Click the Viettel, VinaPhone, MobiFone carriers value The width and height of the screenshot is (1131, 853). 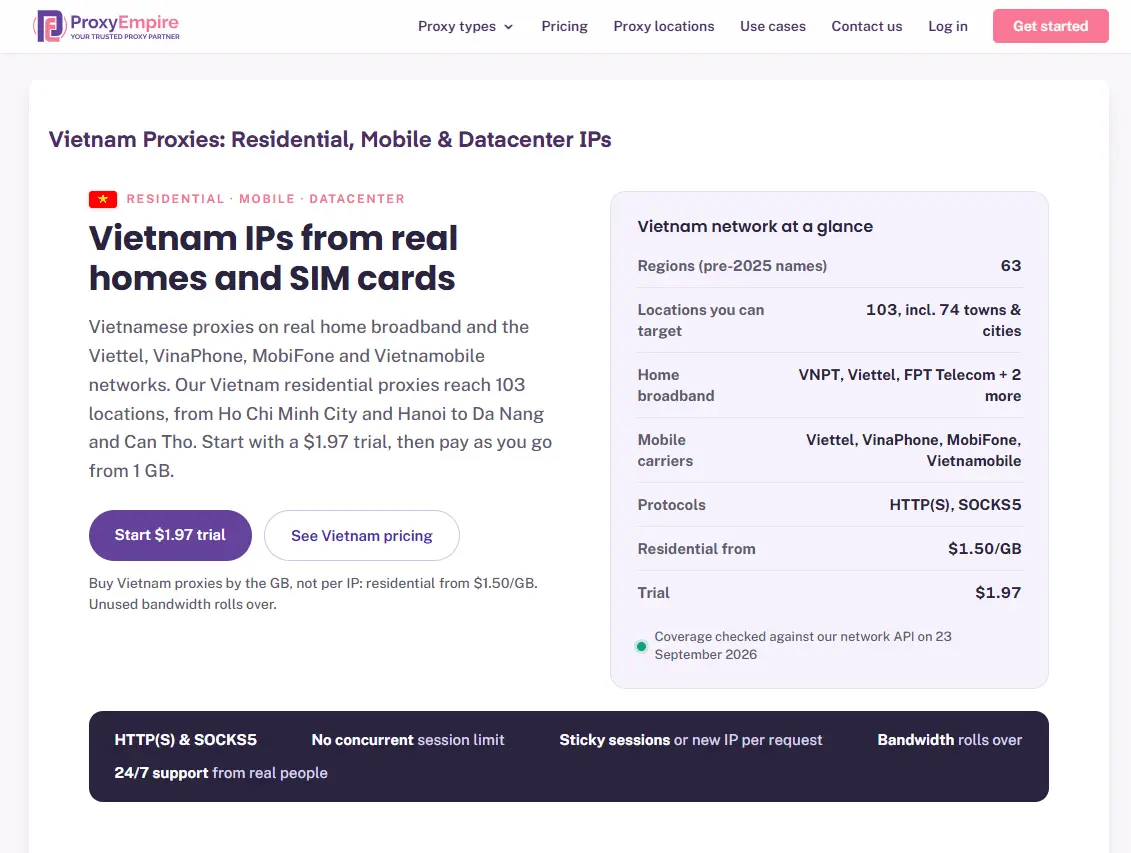pyautogui.click(x=913, y=450)
